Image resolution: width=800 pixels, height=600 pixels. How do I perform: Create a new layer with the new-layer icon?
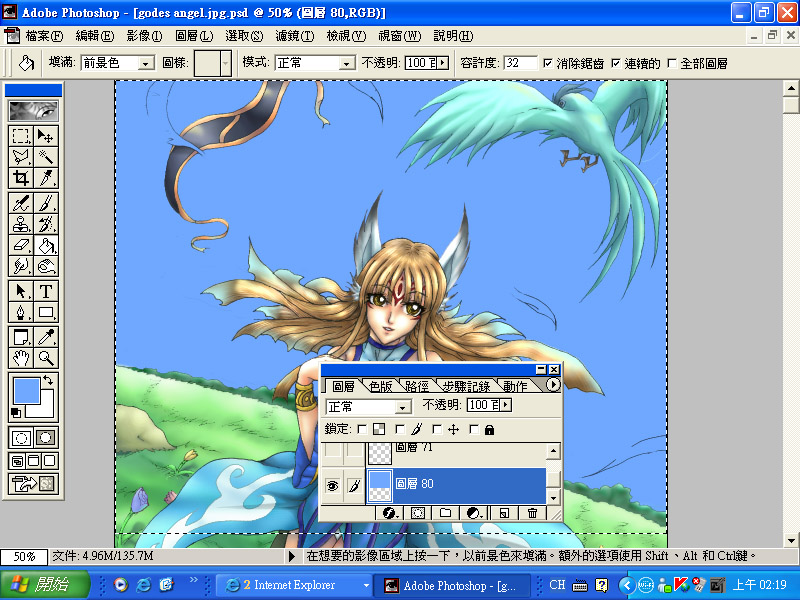[505, 513]
